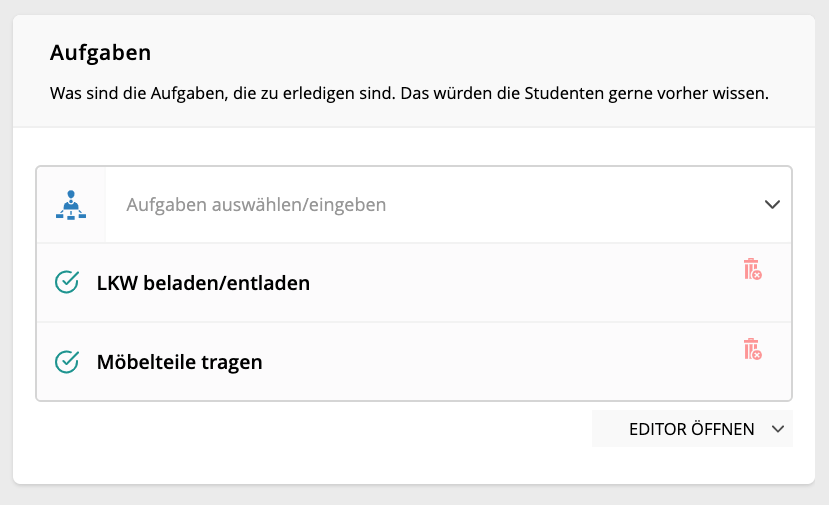Click empty space in the Möbelteile tragen row

[x=502, y=362]
